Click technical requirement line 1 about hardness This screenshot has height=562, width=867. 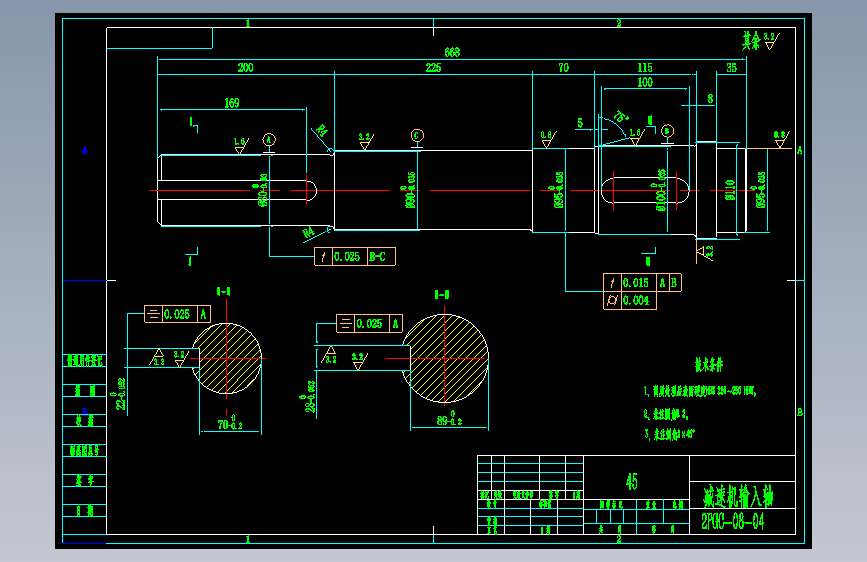[699, 392]
